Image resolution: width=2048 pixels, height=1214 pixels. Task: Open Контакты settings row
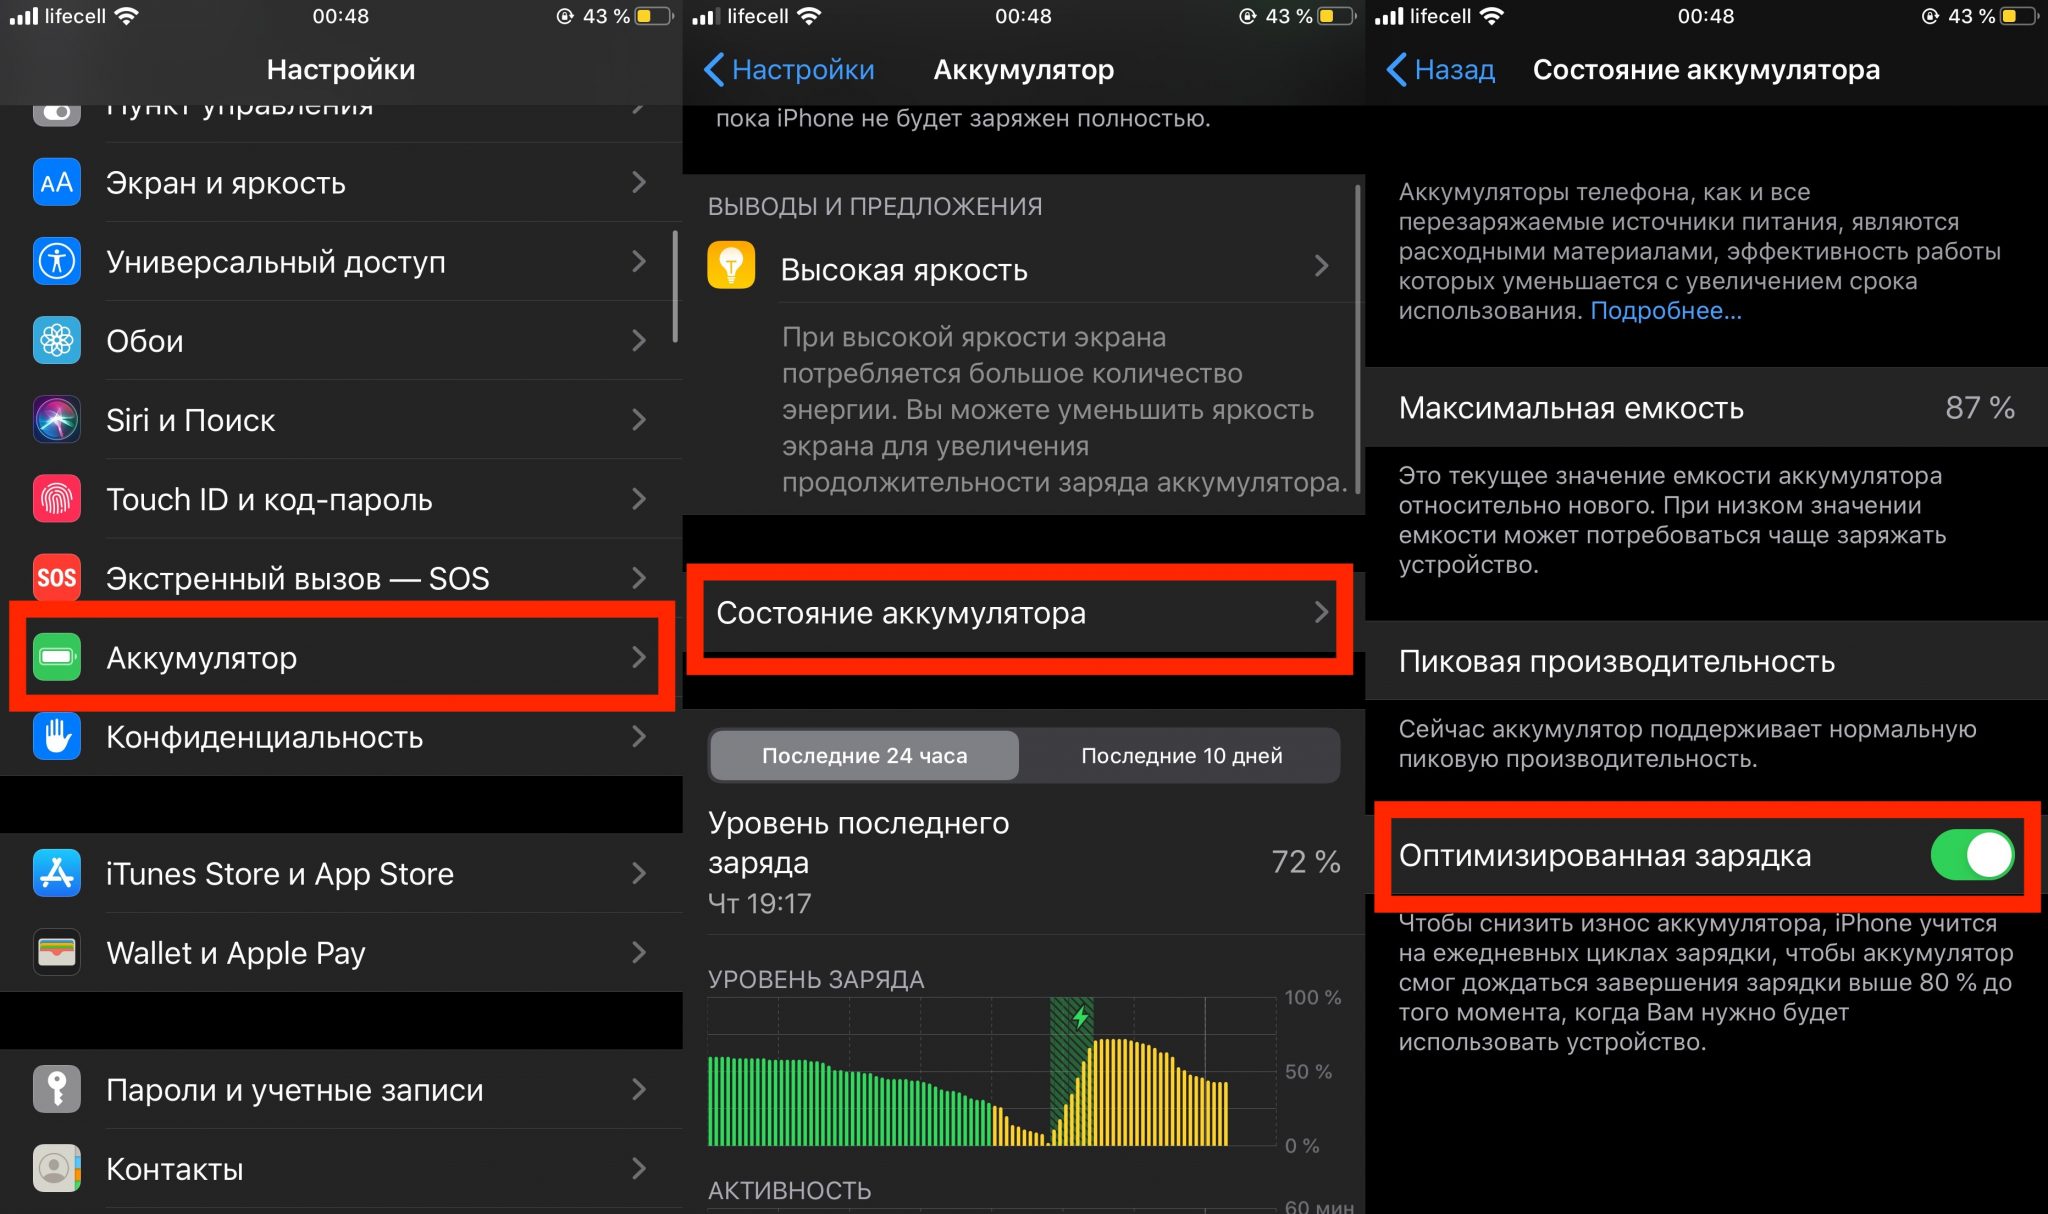[341, 1168]
